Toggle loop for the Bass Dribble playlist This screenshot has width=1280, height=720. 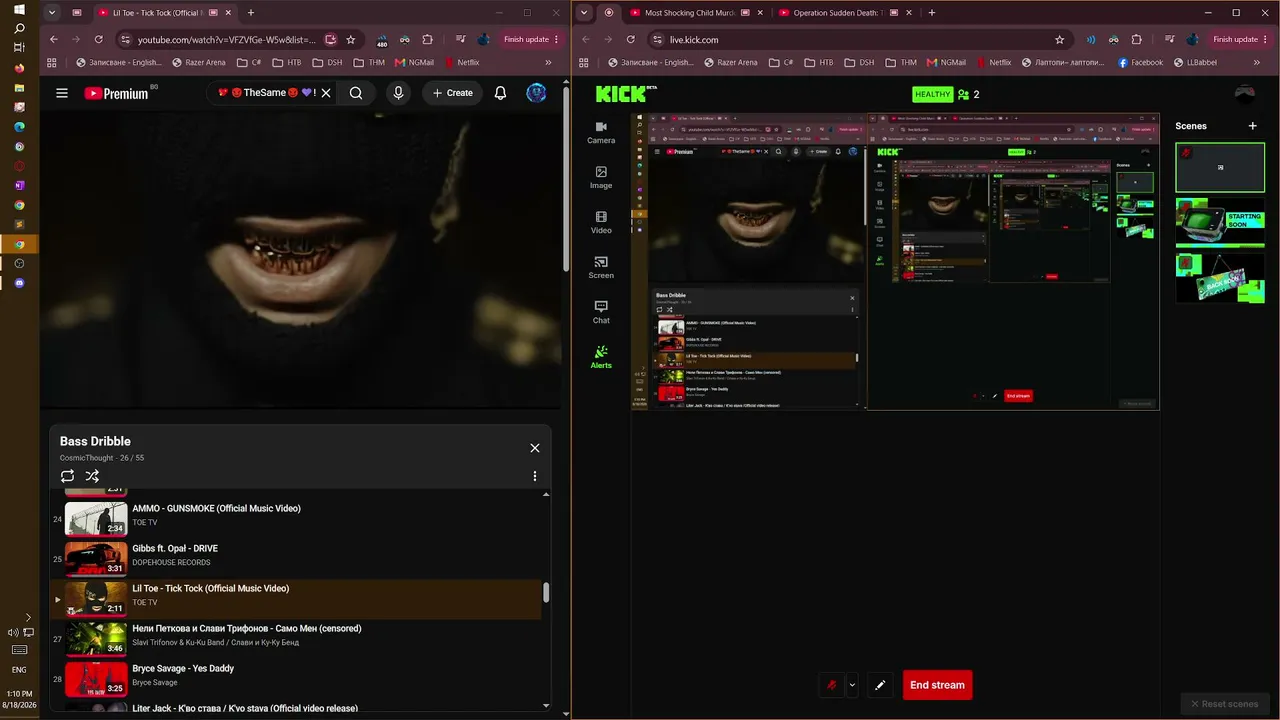(67, 476)
